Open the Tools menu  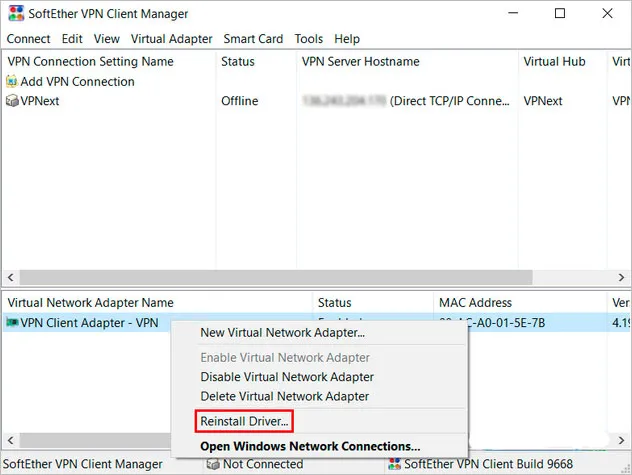coord(308,39)
